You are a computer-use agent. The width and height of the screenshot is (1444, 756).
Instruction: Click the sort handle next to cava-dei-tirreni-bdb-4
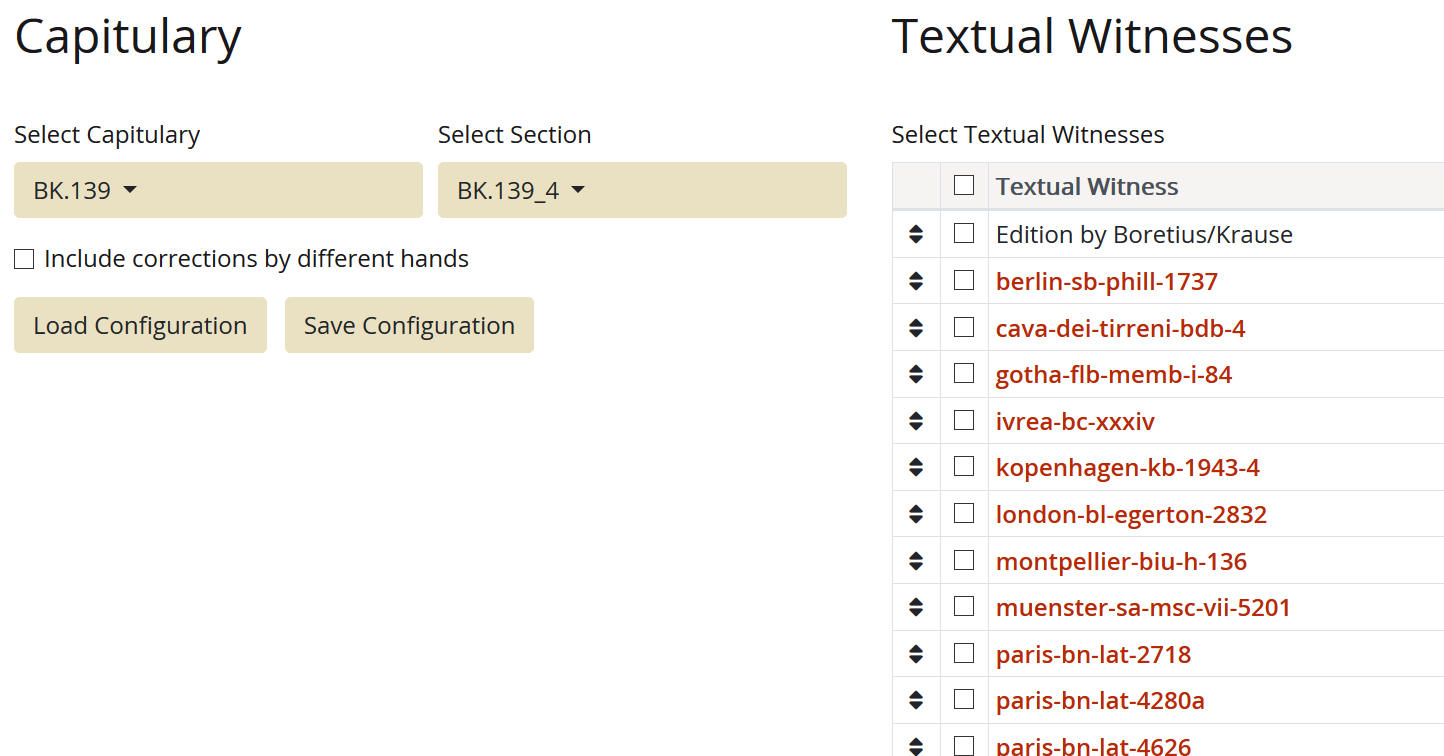916,328
